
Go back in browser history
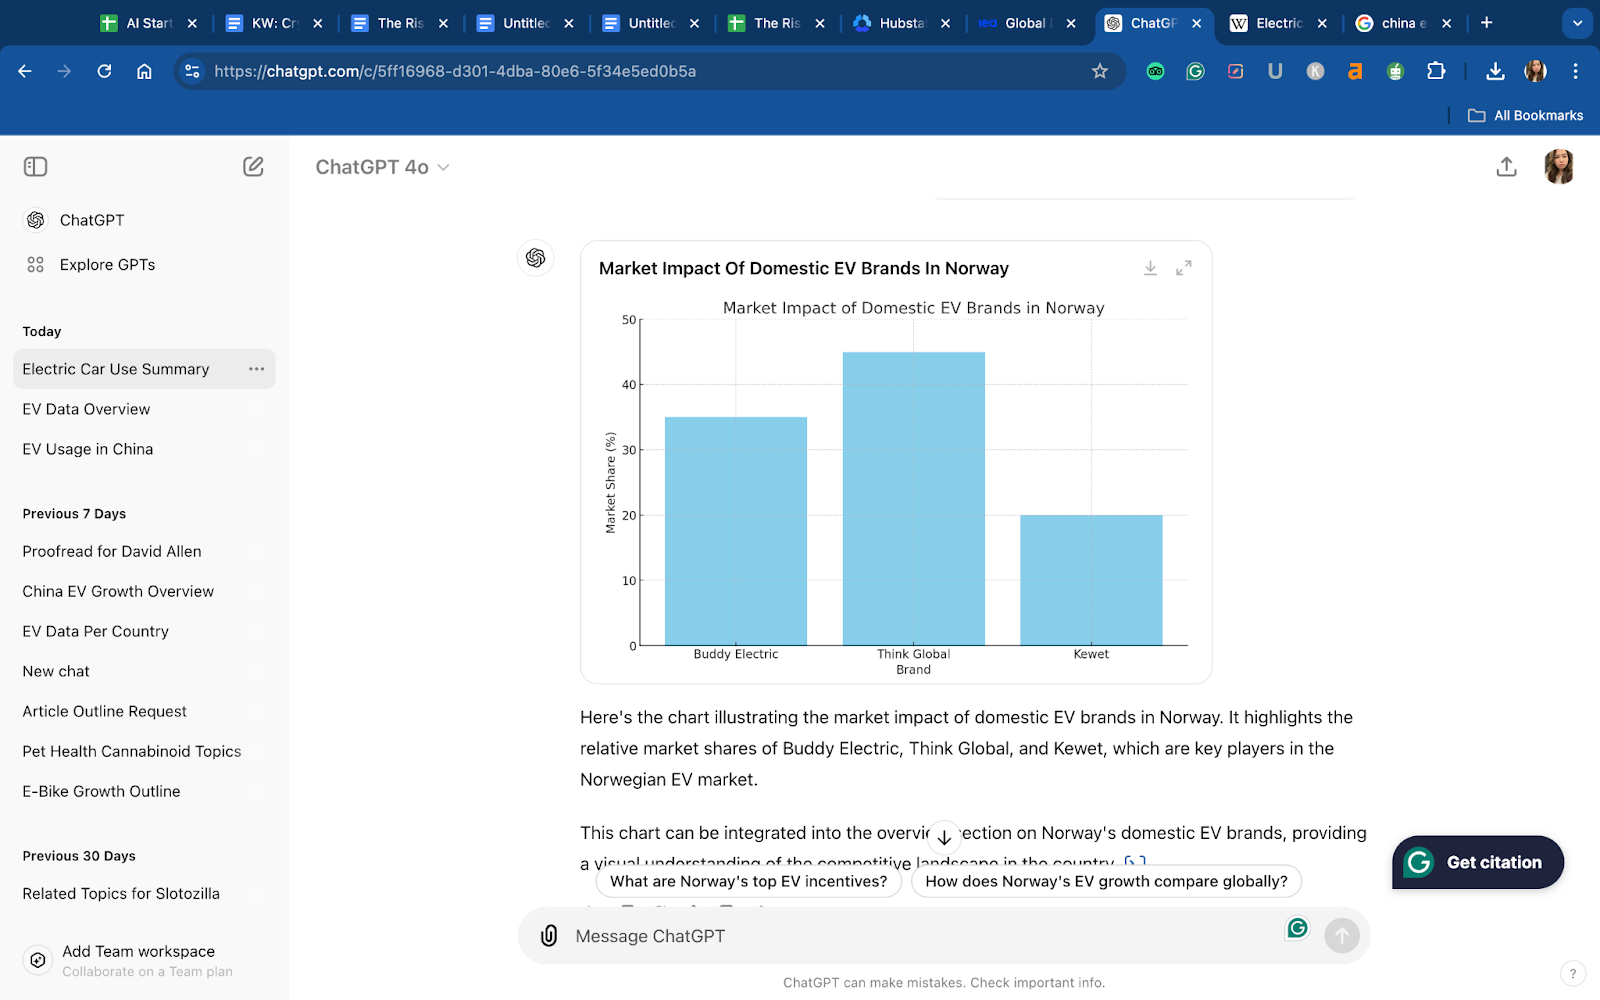[x=25, y=71]
